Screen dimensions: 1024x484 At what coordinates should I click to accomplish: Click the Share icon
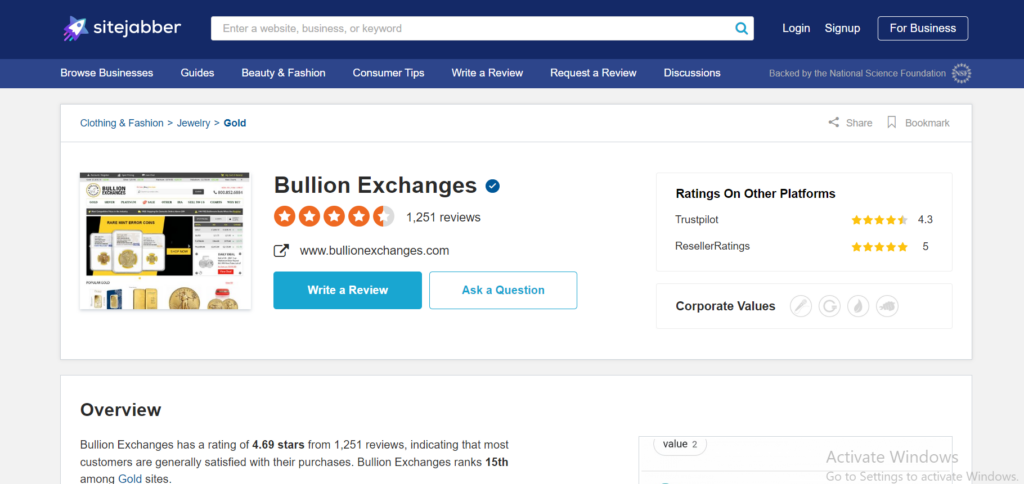click(x=834, y=122)
